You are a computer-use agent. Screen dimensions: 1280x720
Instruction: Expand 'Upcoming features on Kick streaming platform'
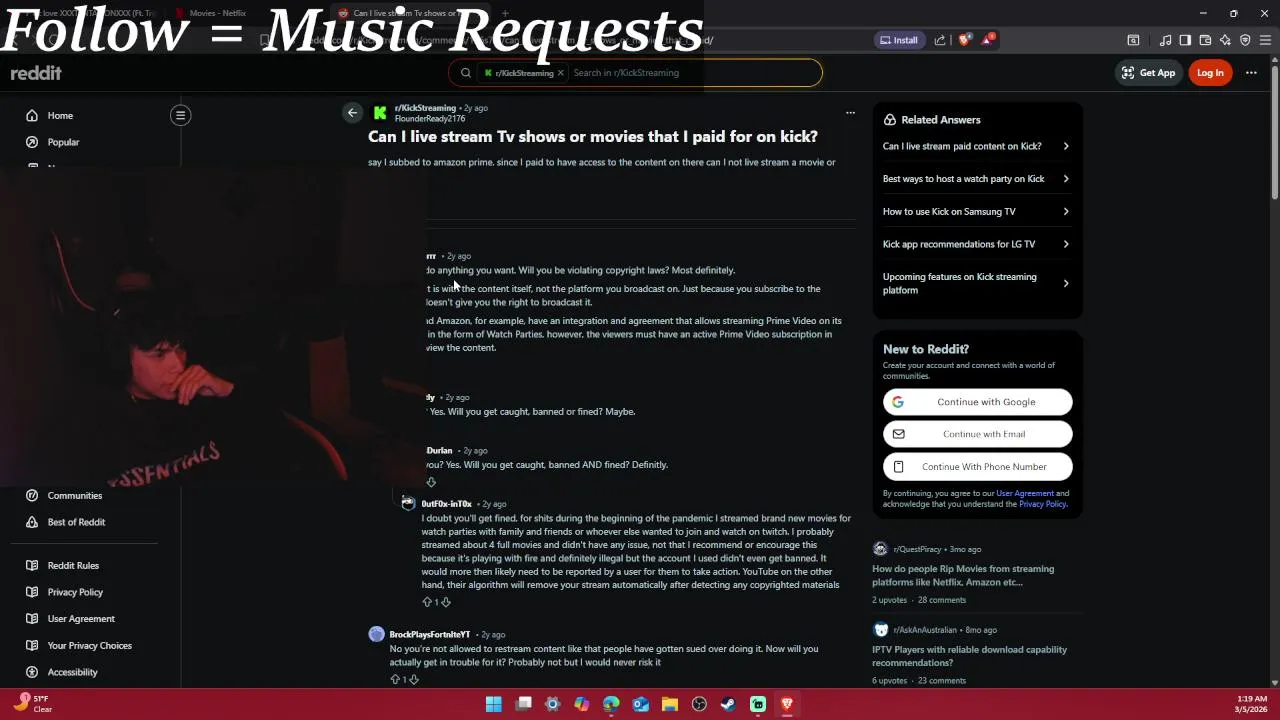tap(977, 283)
